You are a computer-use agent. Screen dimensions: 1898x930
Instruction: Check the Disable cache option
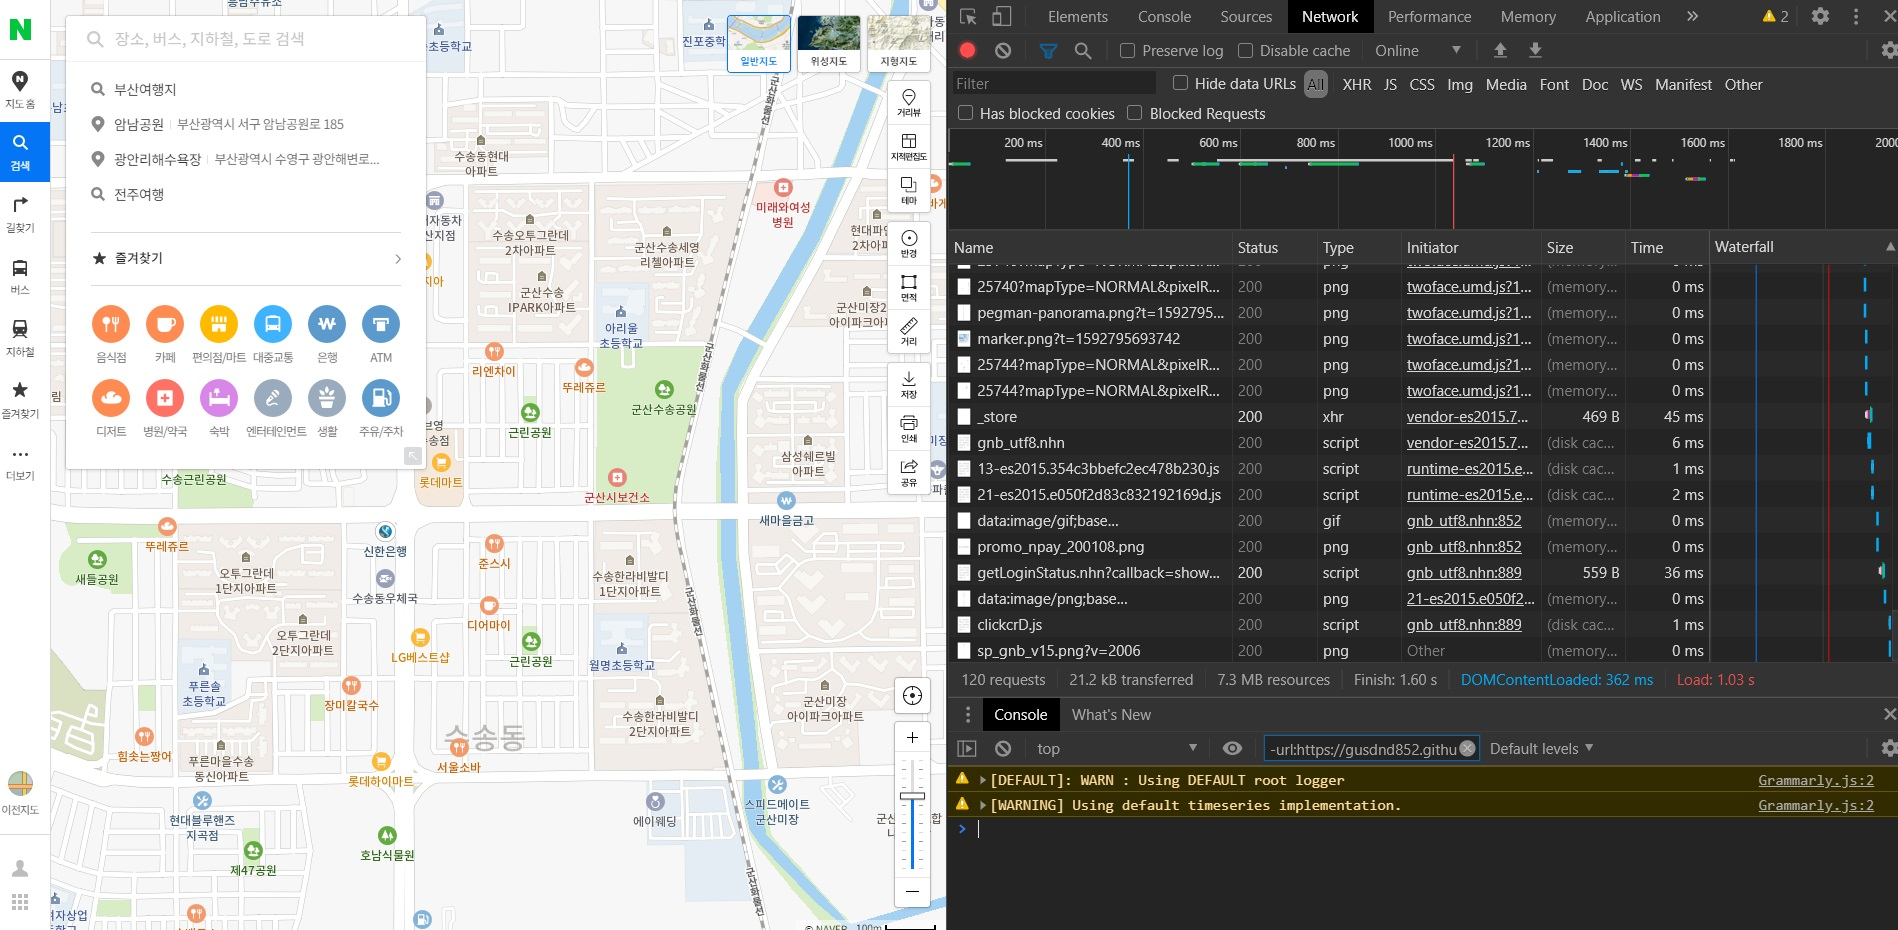click(1246, 51)
